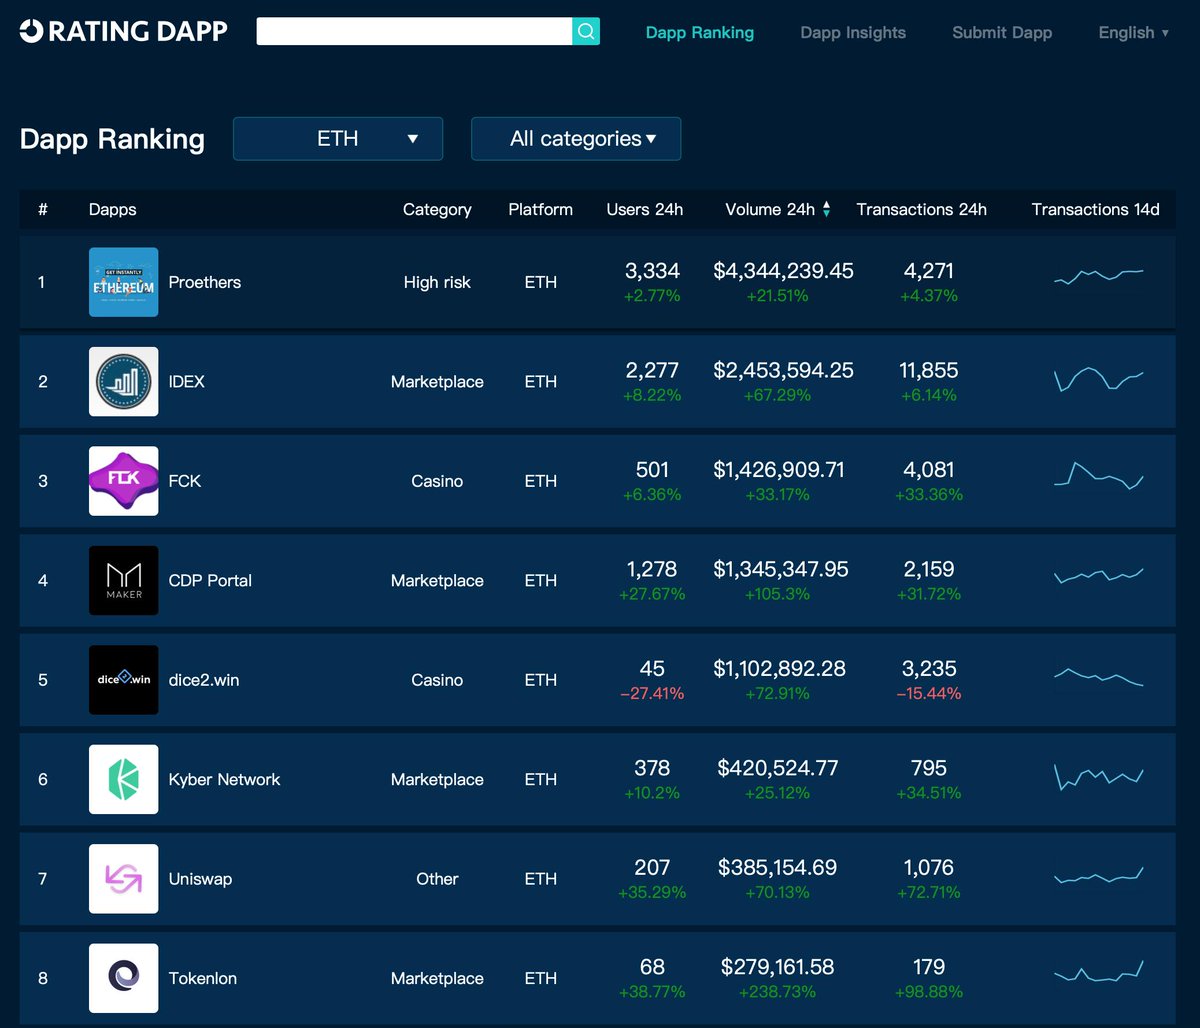Viewport: 1200px width, 1028px height.
Task: Open the Tokenlon dapp icon
Action: 124,978
